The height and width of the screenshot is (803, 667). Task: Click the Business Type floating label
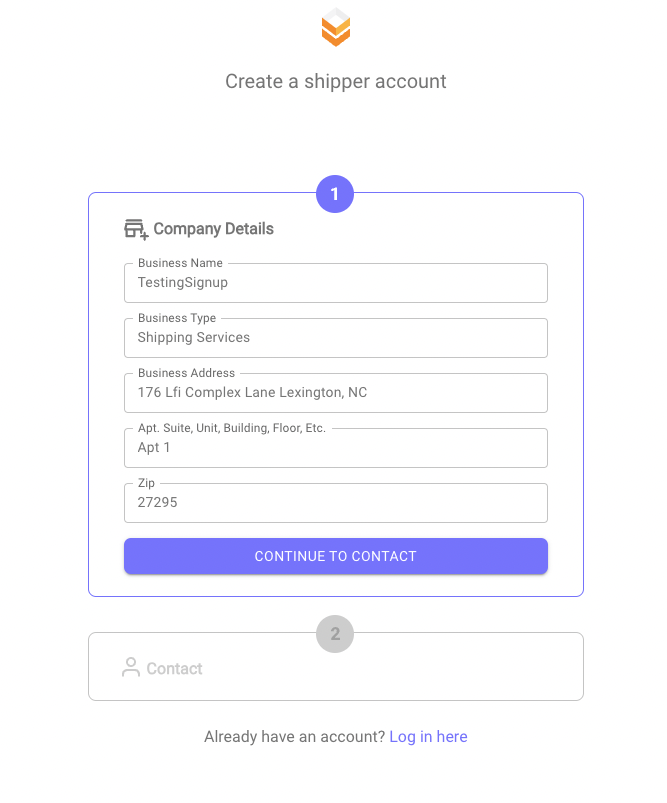pos(177,318)
